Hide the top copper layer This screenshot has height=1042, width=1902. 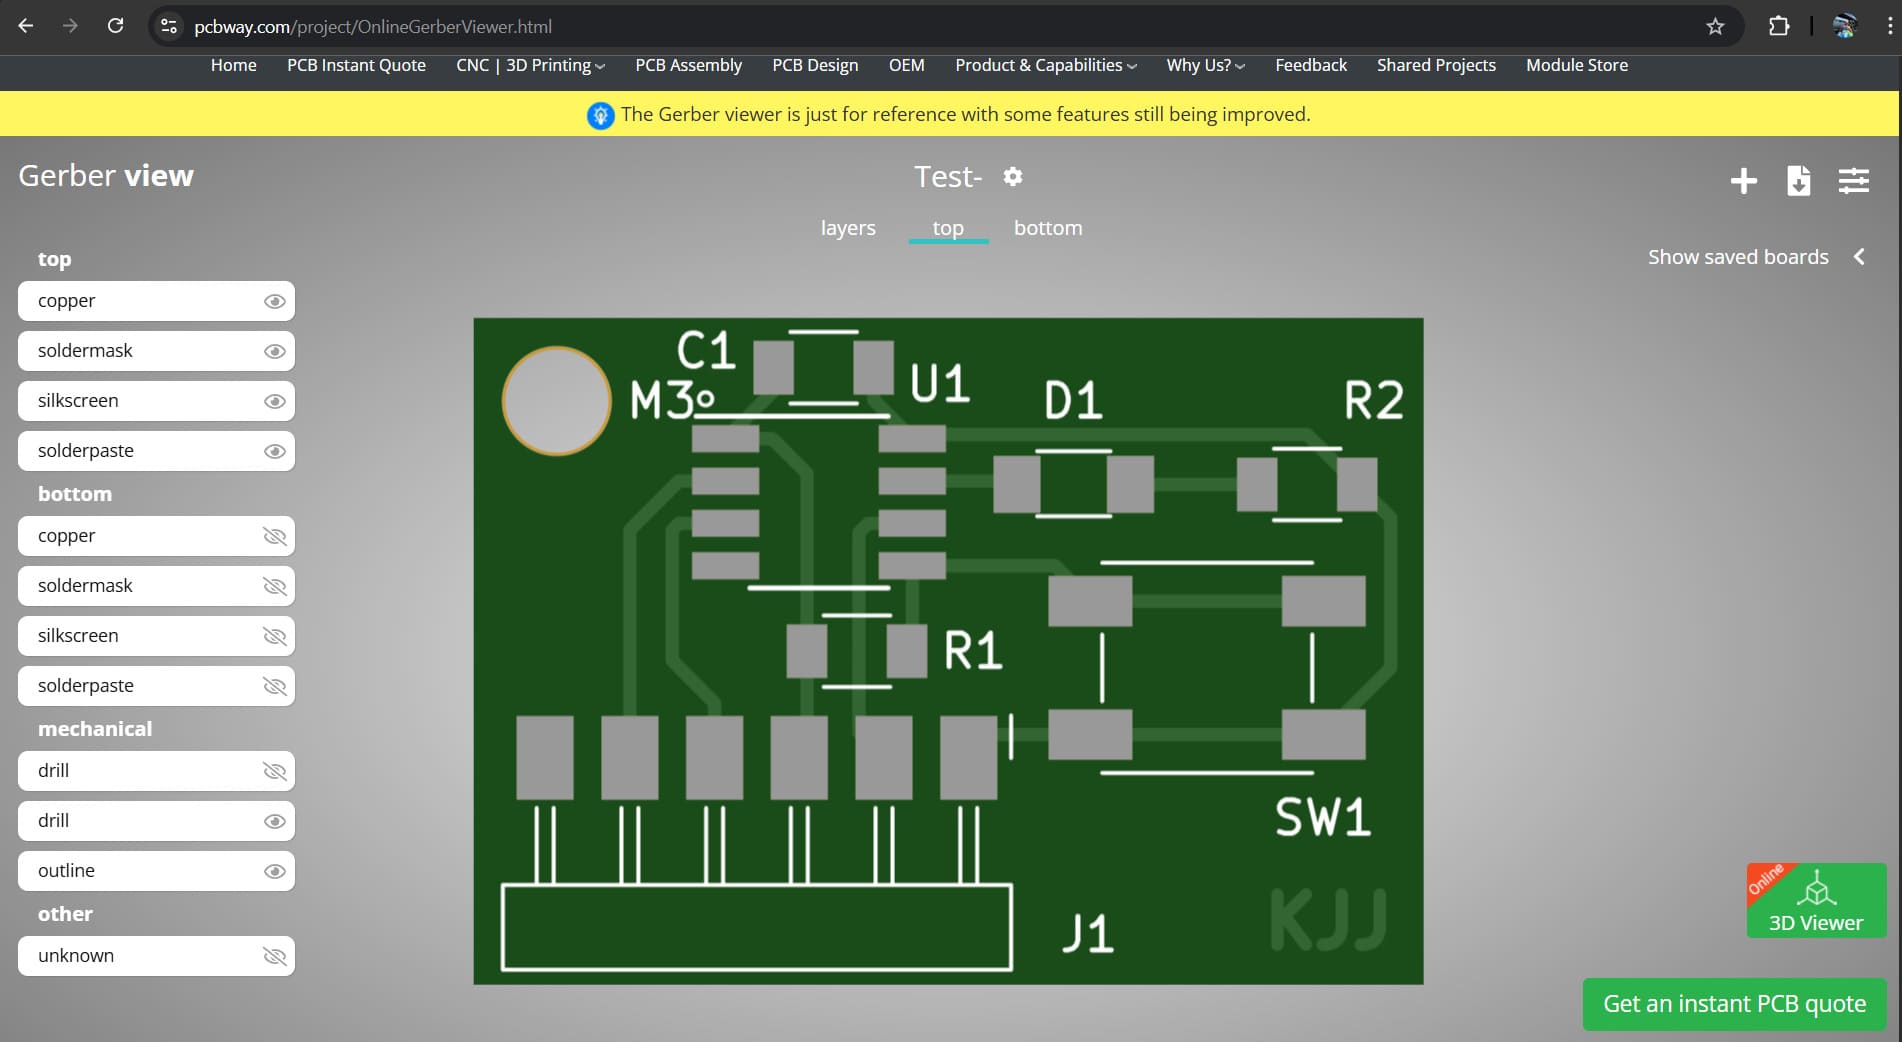click(274, 300)
